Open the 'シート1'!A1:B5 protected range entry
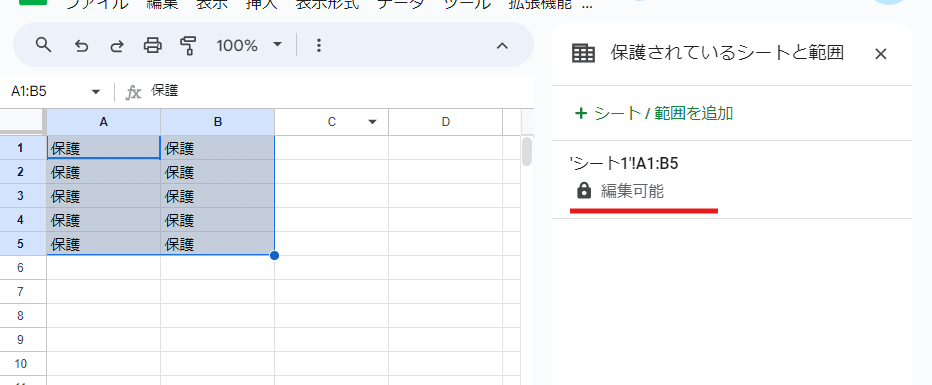The height and width of the screenshot is (385, 932). 732,179
